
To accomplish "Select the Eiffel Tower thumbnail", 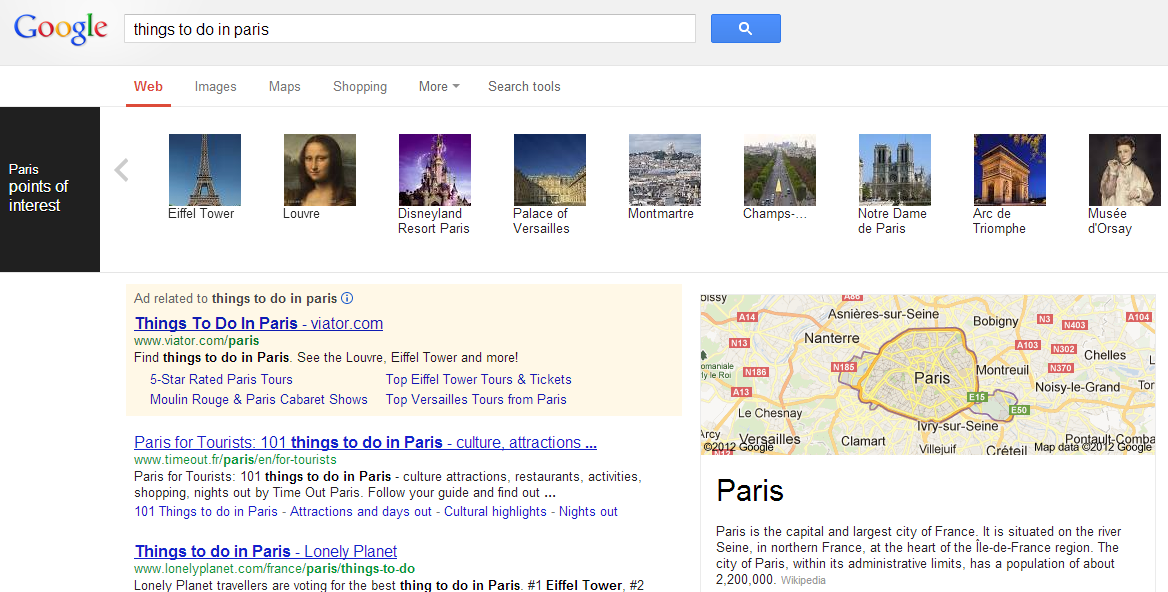I will point(205,170).
